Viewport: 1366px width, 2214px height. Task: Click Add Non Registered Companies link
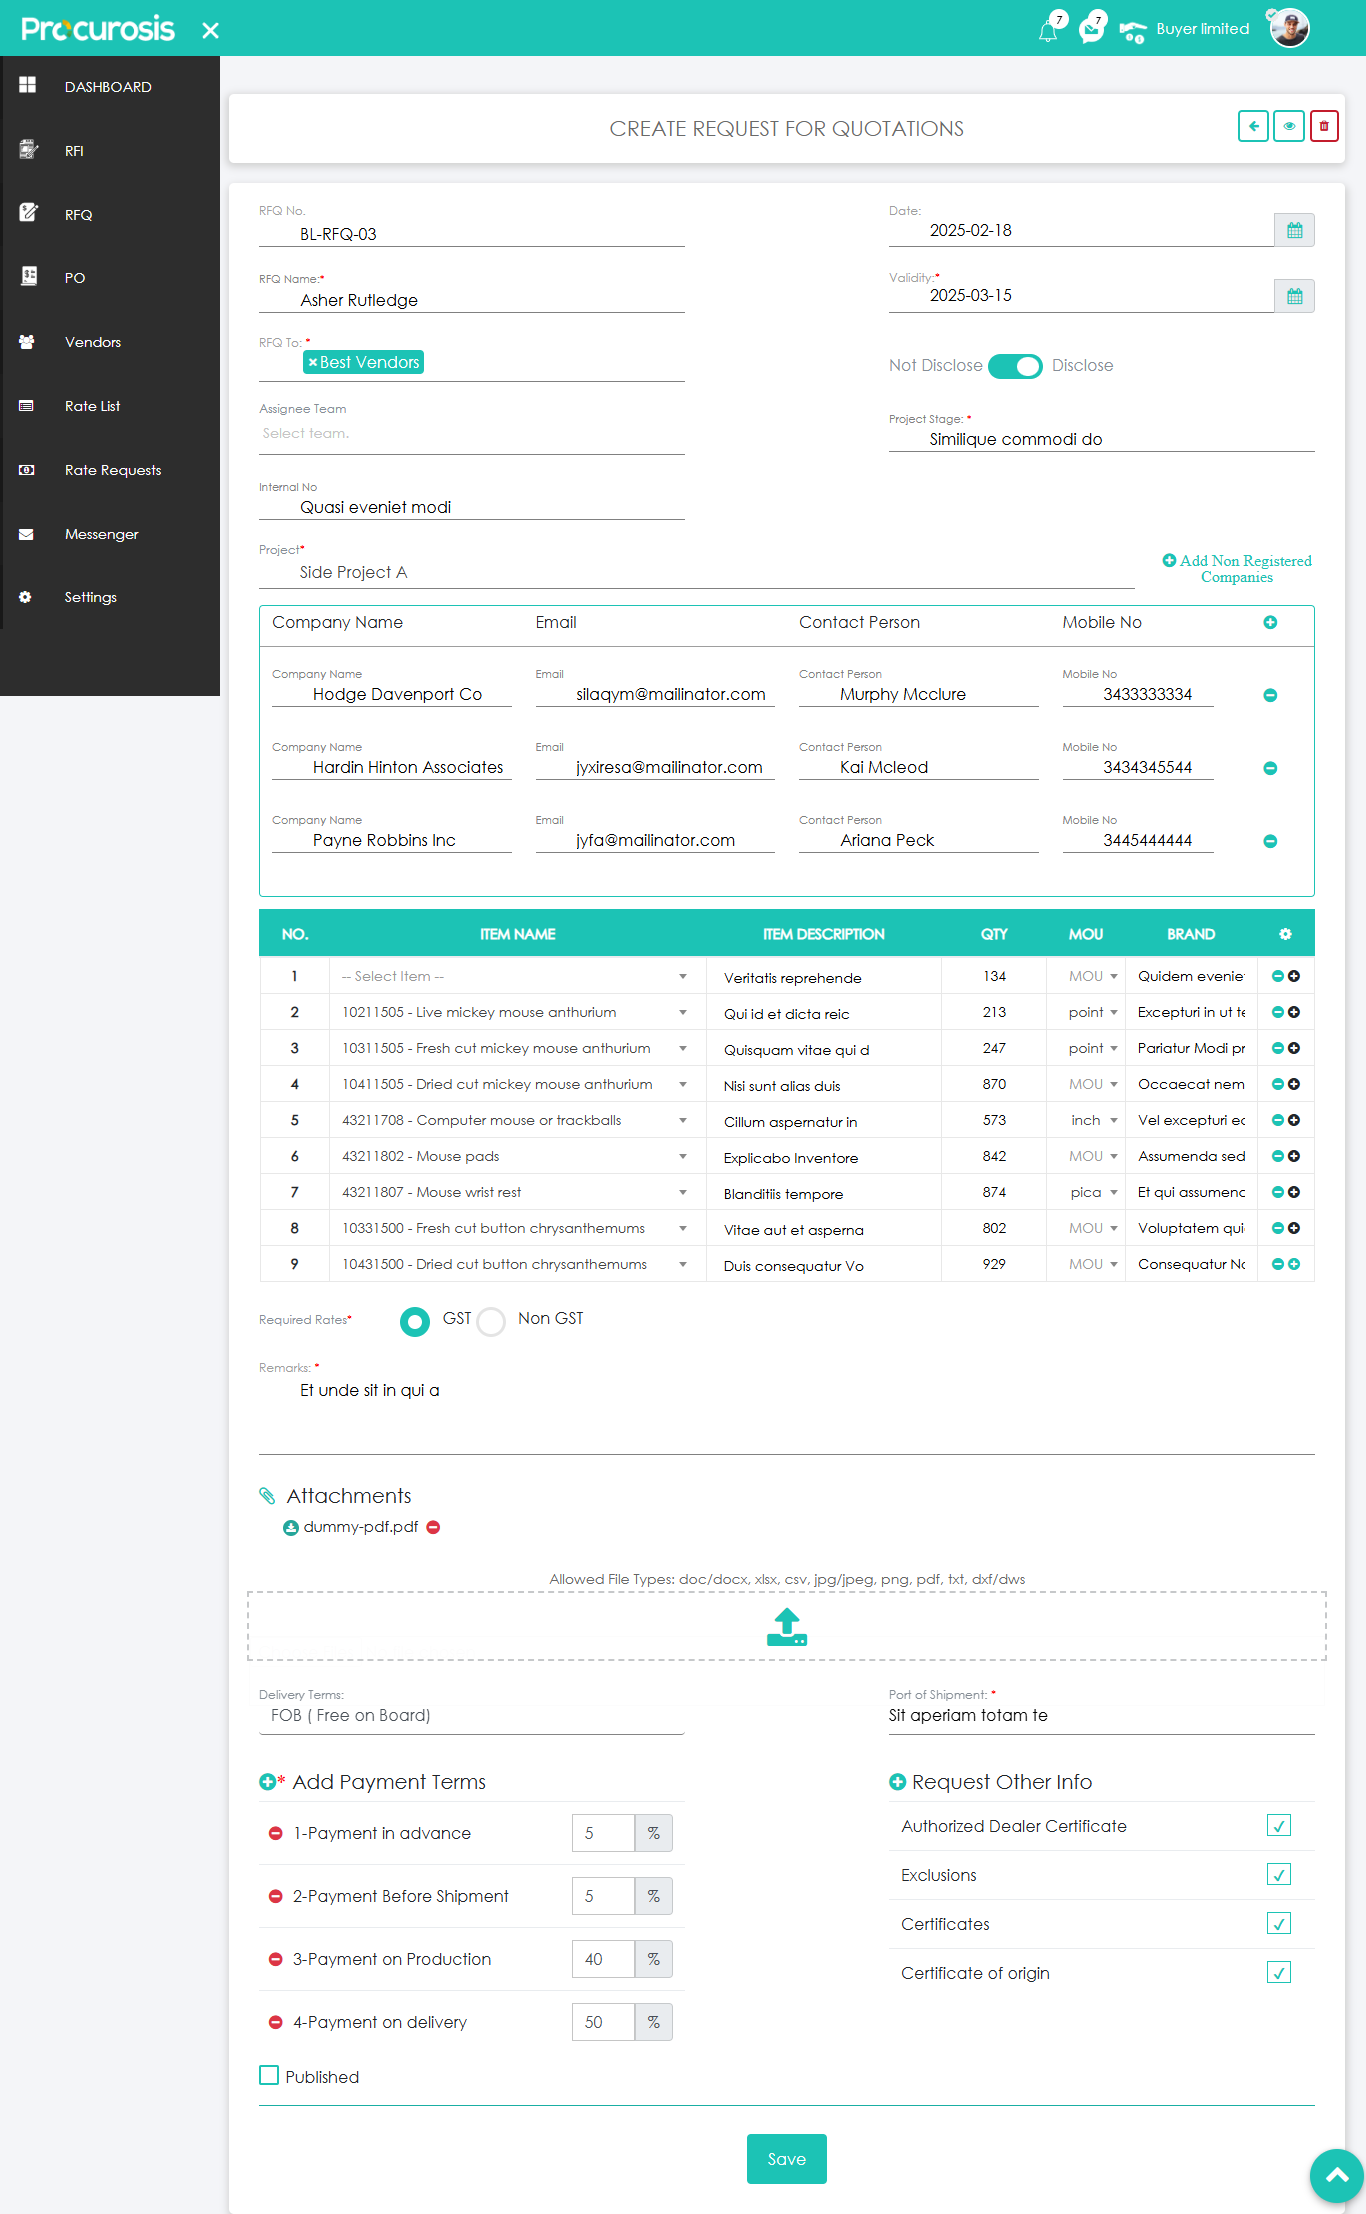1237,568
